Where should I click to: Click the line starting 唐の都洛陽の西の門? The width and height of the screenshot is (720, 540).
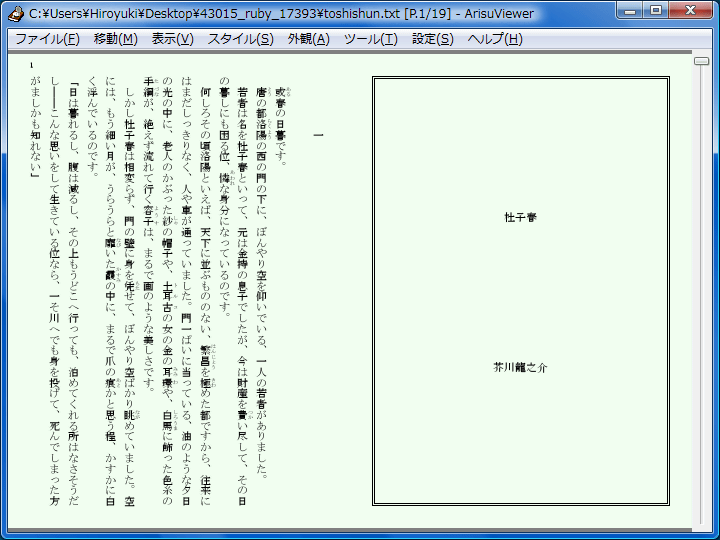(262, 283)
